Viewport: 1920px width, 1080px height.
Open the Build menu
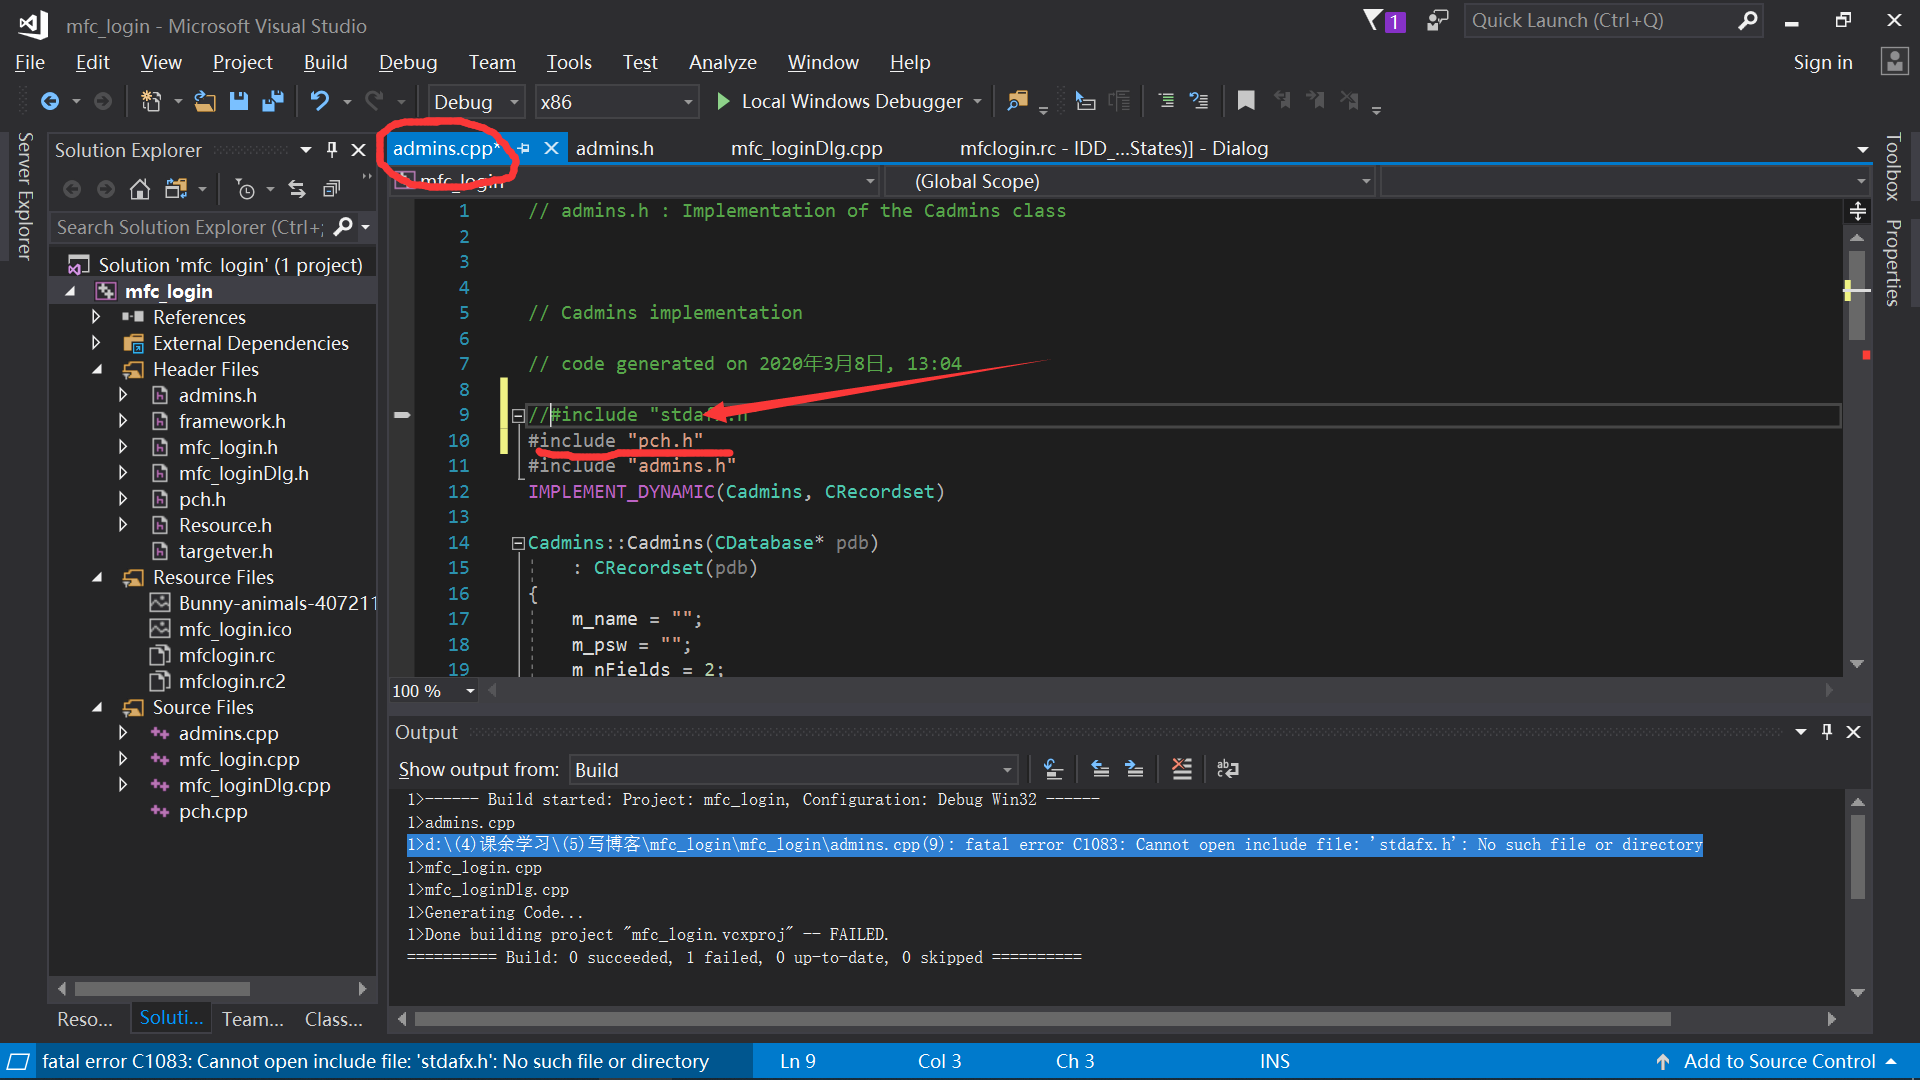click(325, 62)
